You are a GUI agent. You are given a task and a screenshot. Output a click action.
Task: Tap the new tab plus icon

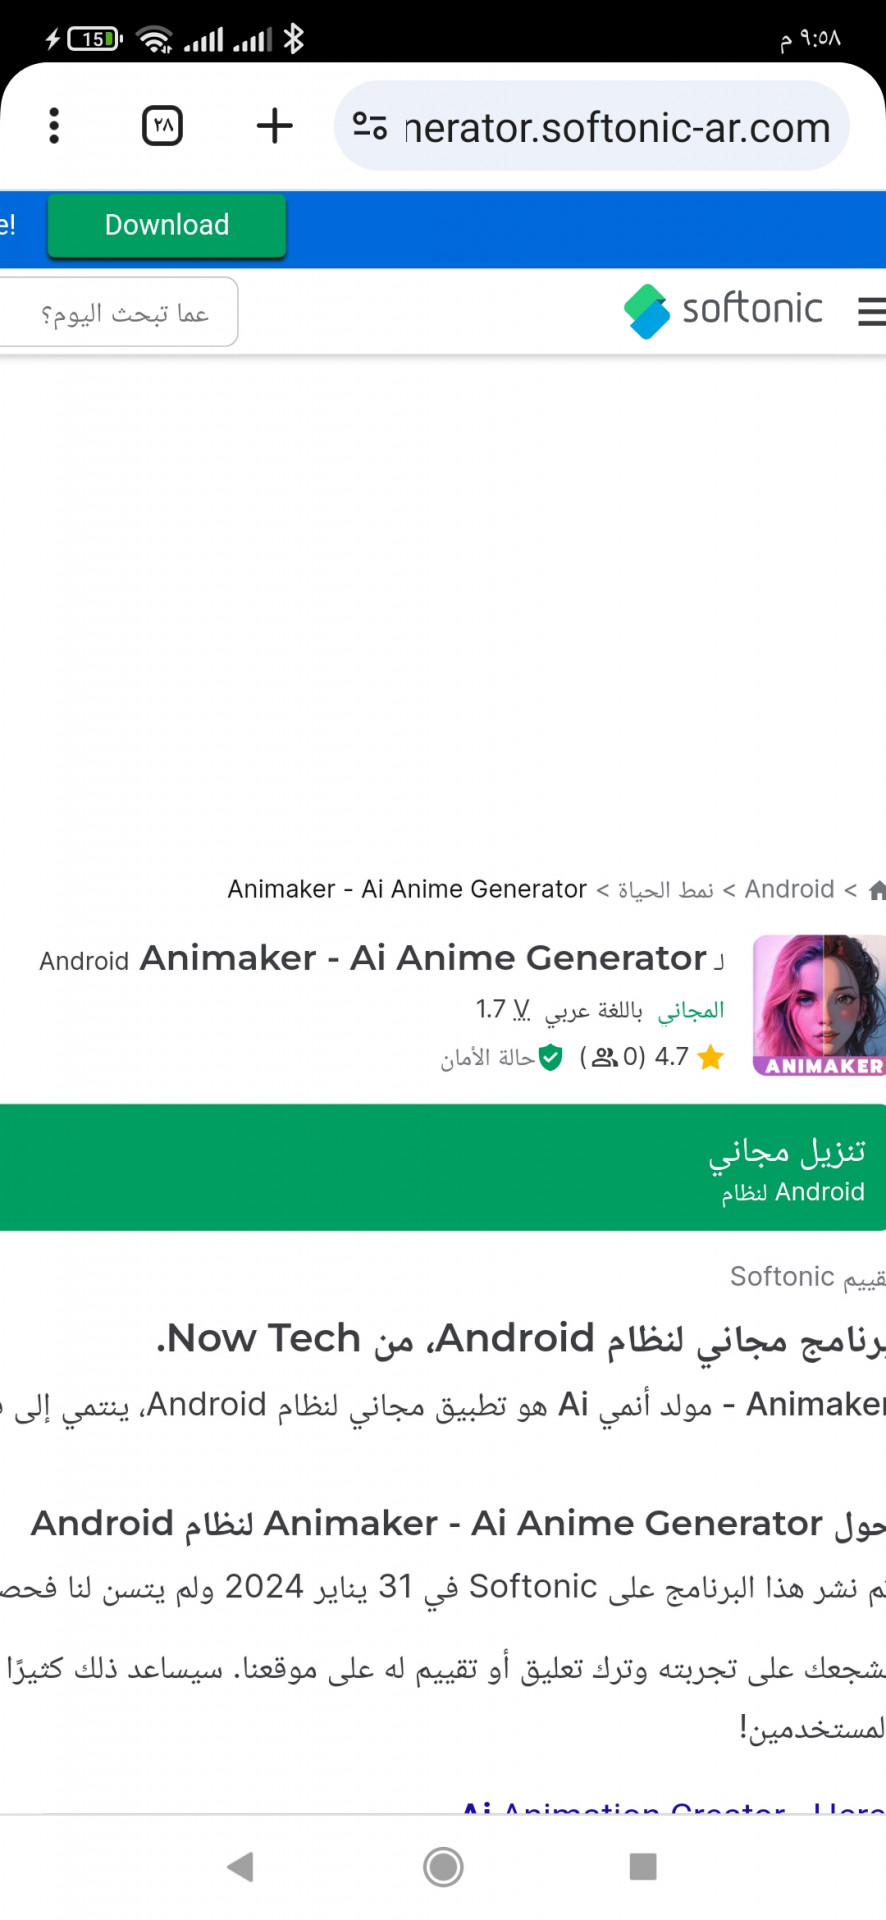274,126
